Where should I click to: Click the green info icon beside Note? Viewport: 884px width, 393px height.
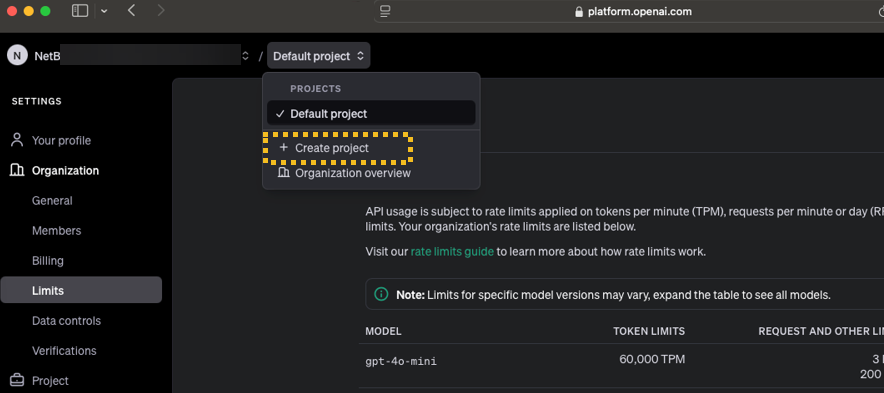(382, 294)
